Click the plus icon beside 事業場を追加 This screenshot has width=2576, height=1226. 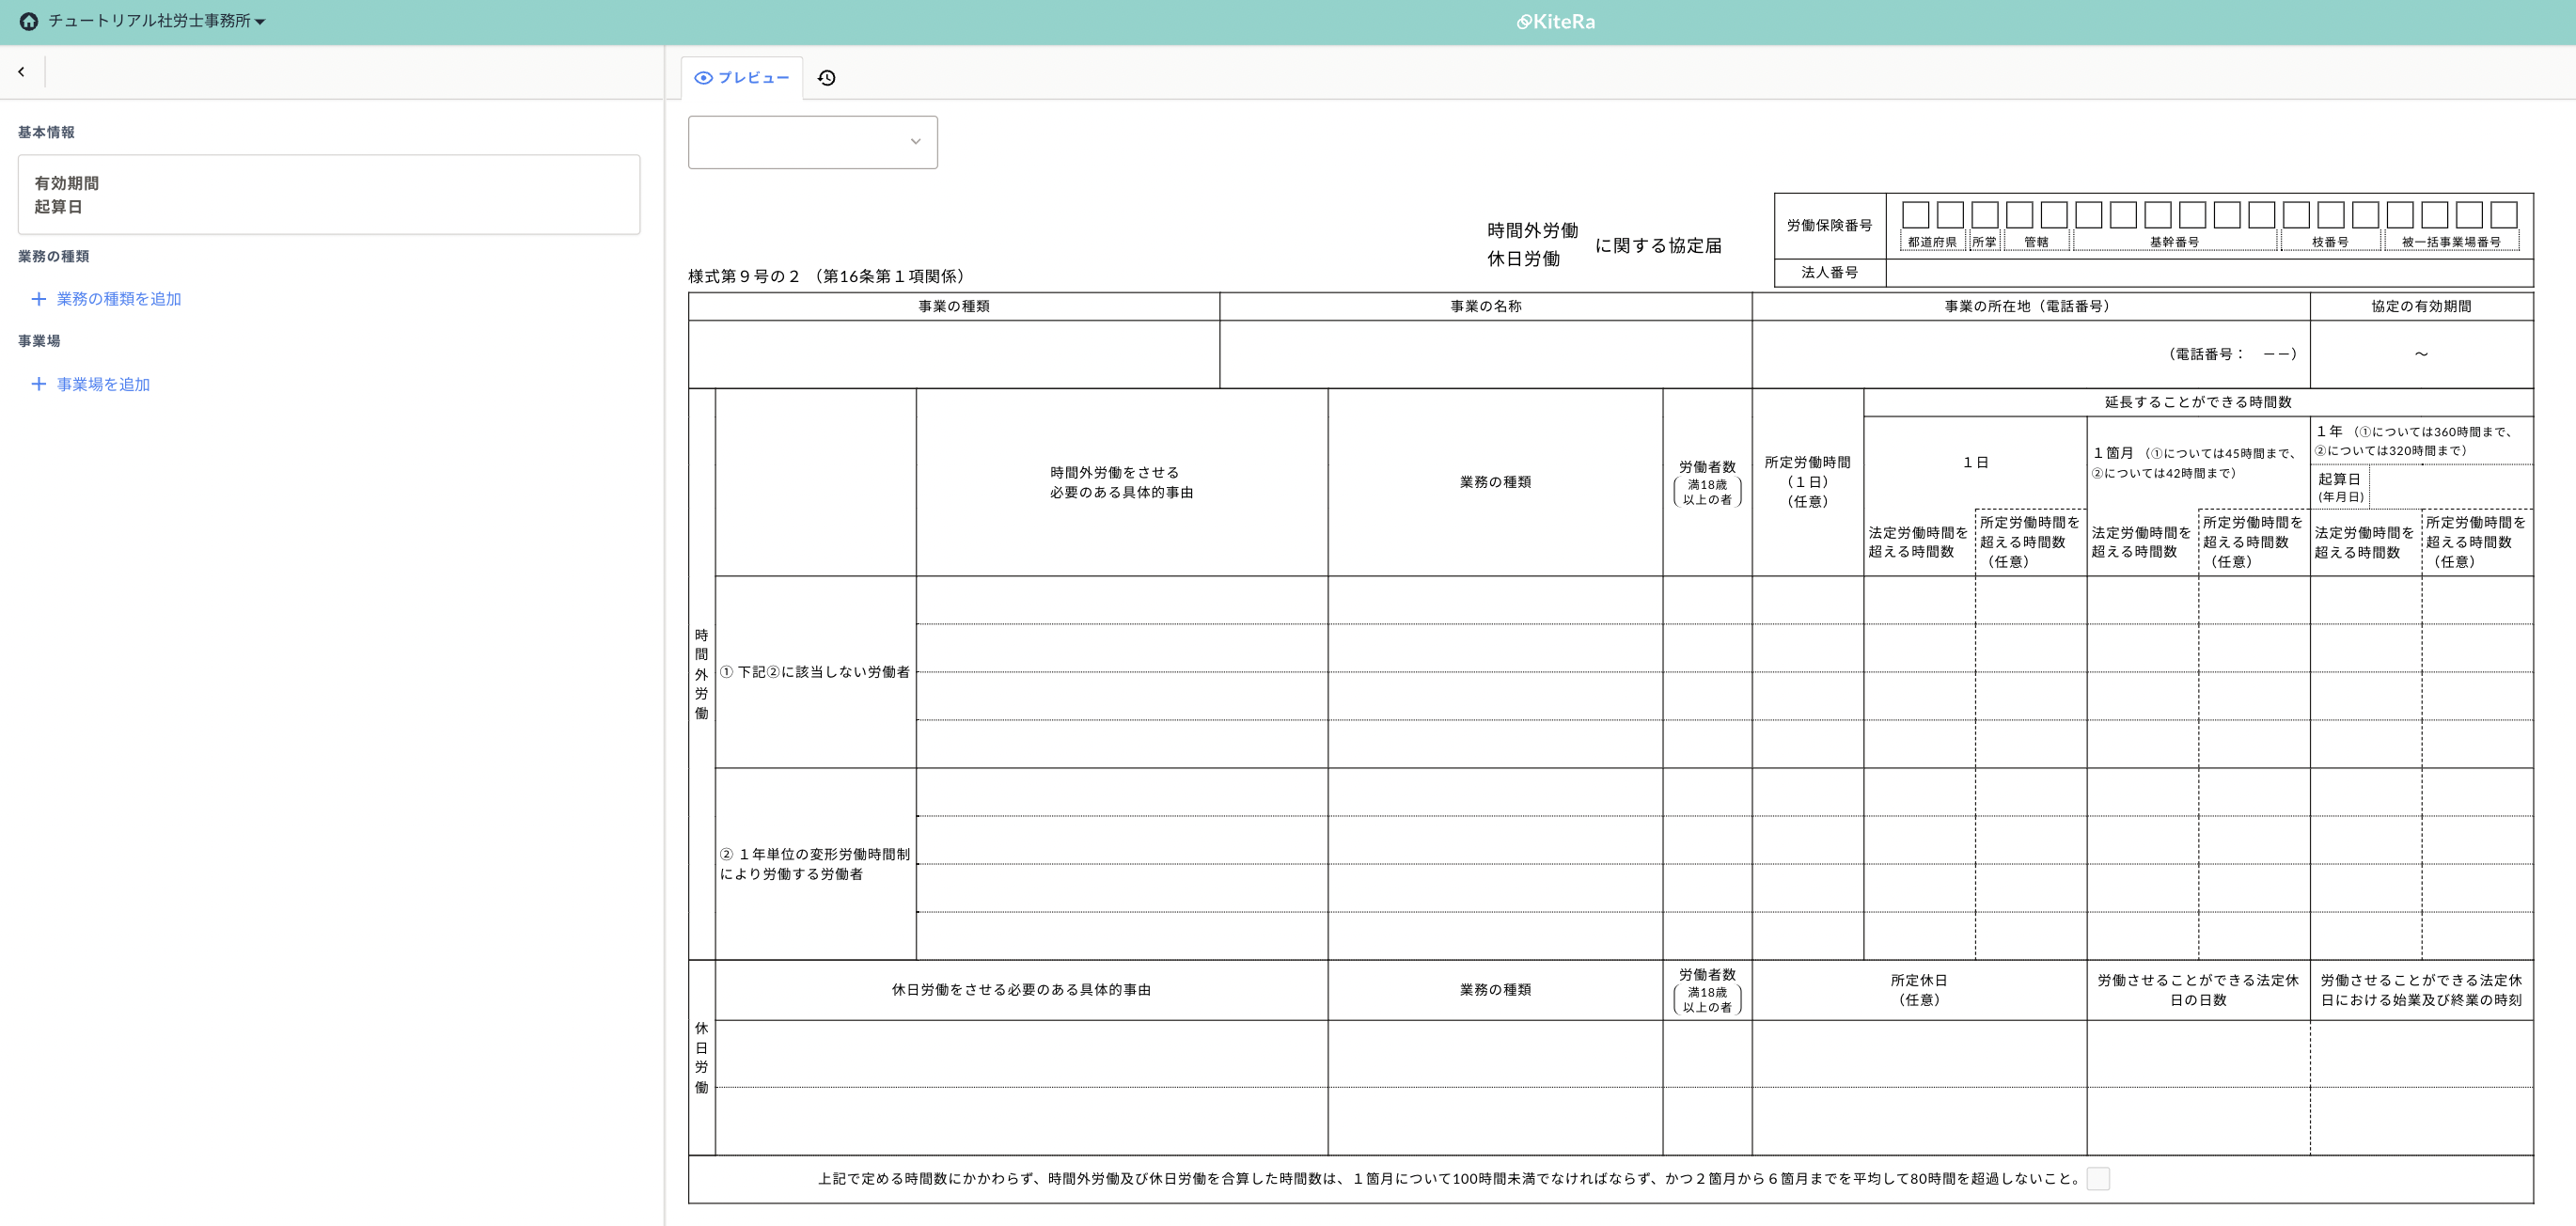pyautogui.click(x=38, y=384)
